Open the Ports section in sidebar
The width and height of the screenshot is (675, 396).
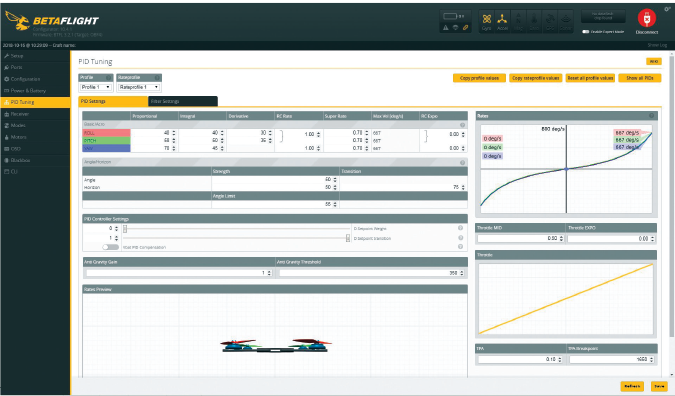tap(35, 68)
